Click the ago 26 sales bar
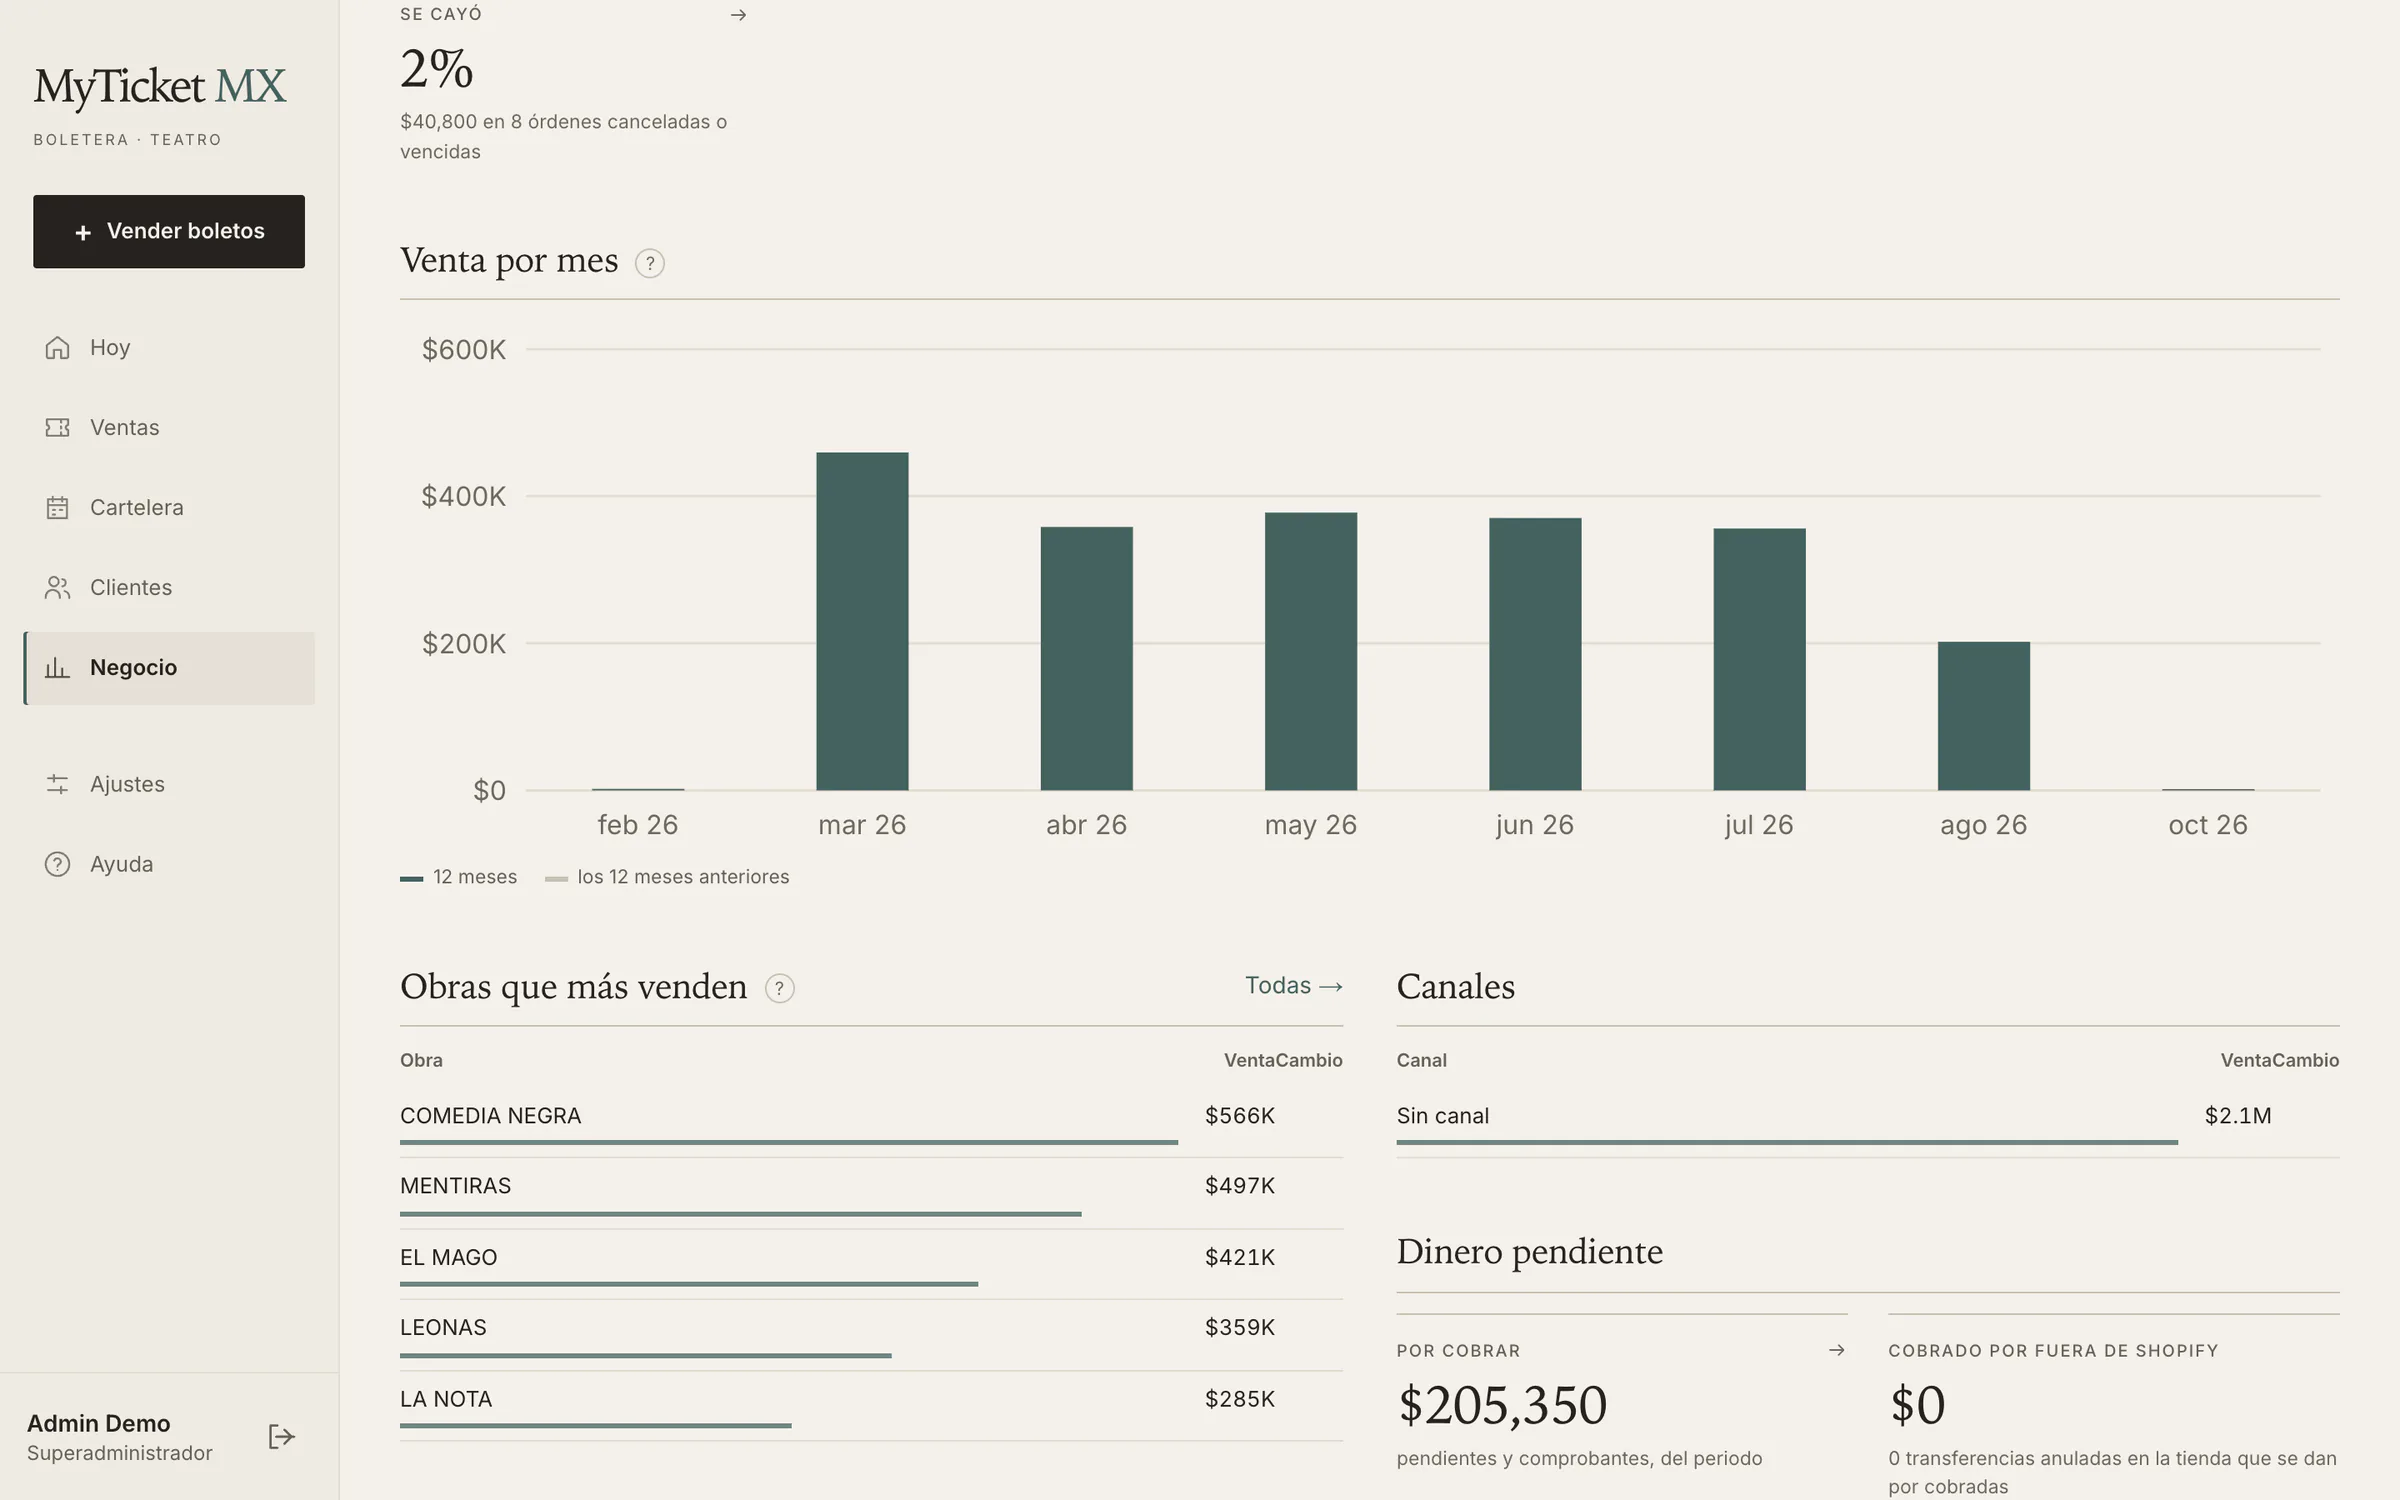Viewport: 2400px width, 1500px height. 1984,716
